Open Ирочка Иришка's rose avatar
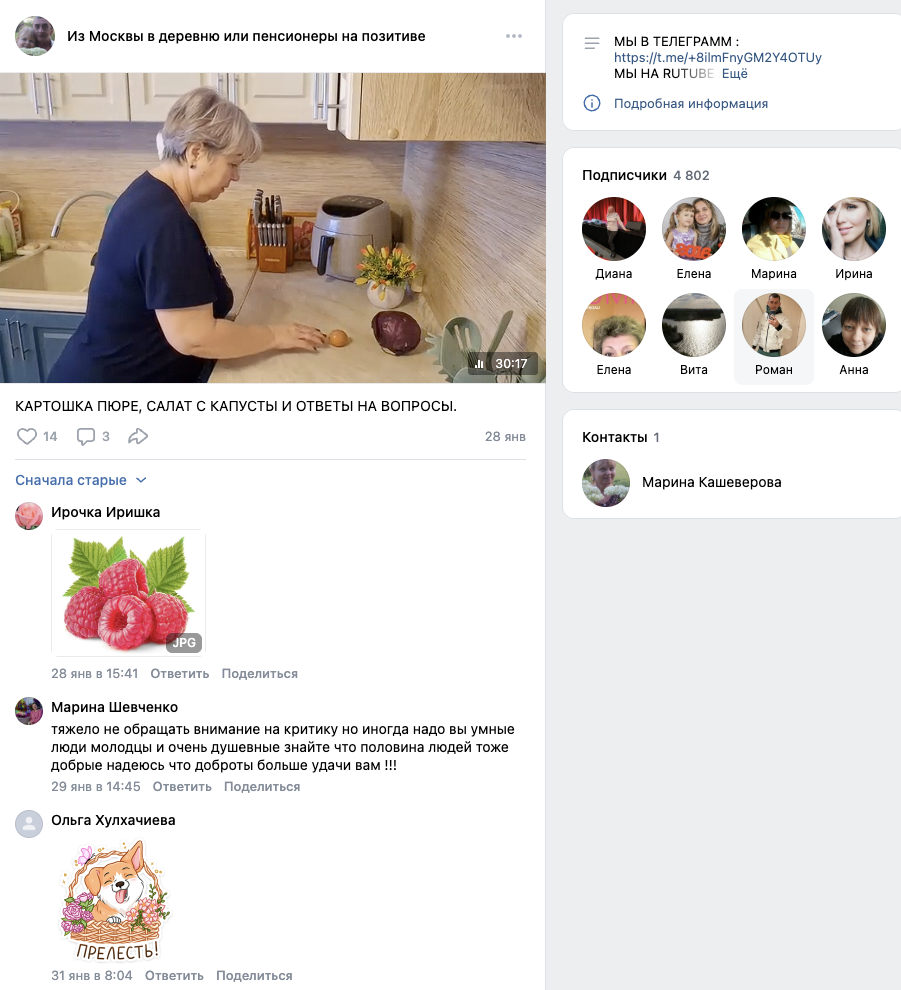This screenshot has height=990, width=901. pos(28,516)
